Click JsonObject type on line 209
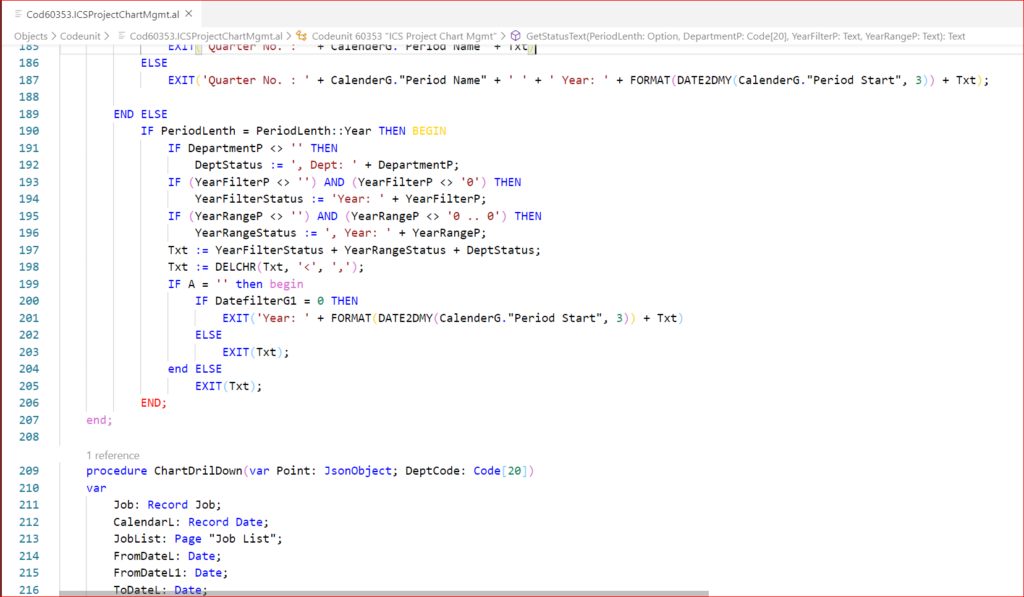Image resolution: width=1024 pixels, height=597 pixels. 357,471
